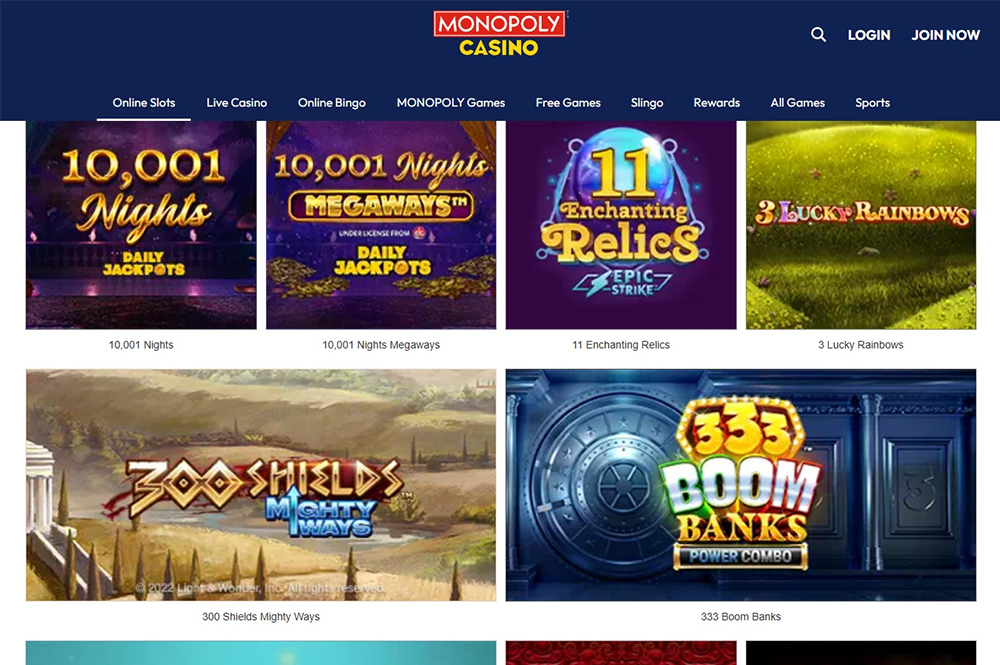Open the Rewards page
The image size is (1000, 665).
(x=717, y=103)
